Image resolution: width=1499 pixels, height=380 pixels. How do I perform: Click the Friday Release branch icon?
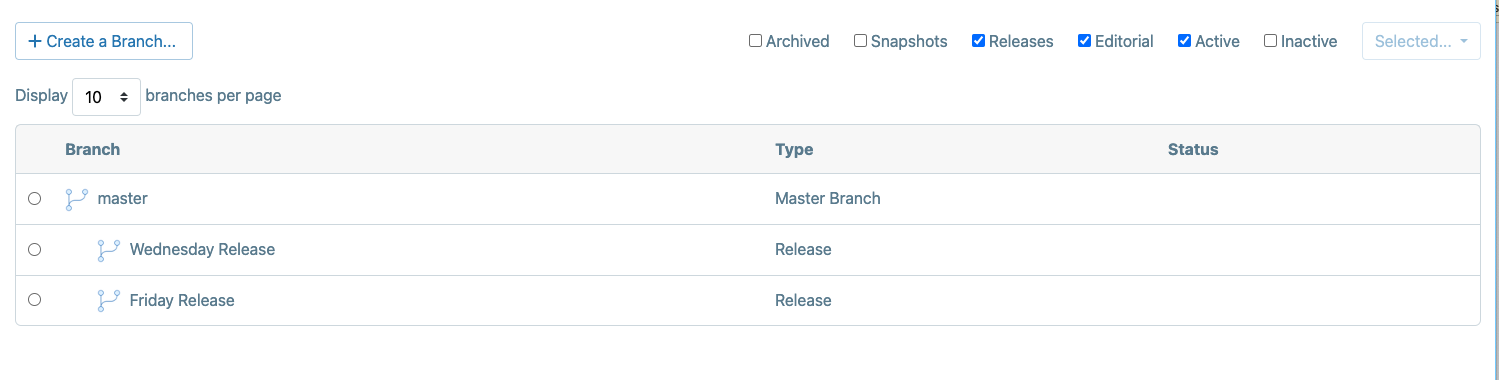coord(108,300)
